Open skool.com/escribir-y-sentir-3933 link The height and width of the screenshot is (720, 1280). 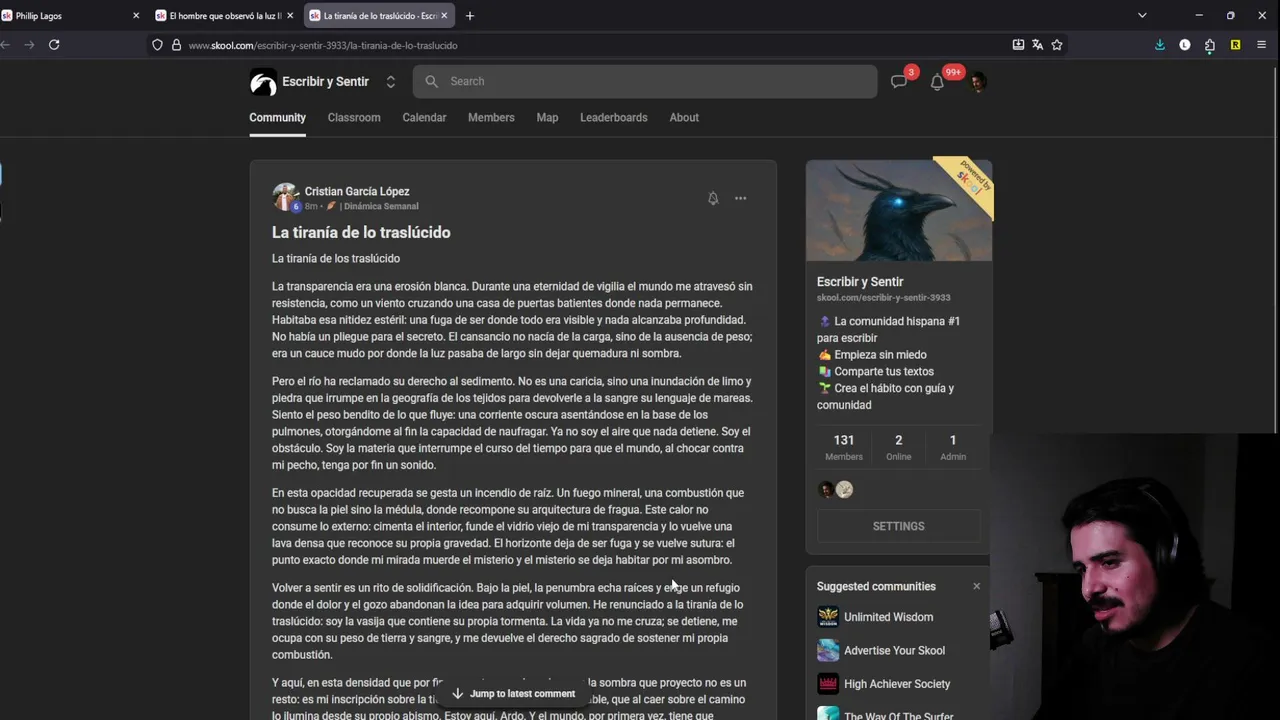pos(883,297)
